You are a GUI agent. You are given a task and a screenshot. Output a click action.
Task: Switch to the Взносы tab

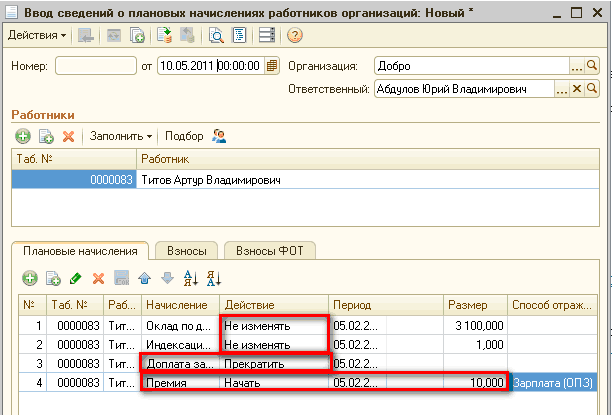point(186,250)
